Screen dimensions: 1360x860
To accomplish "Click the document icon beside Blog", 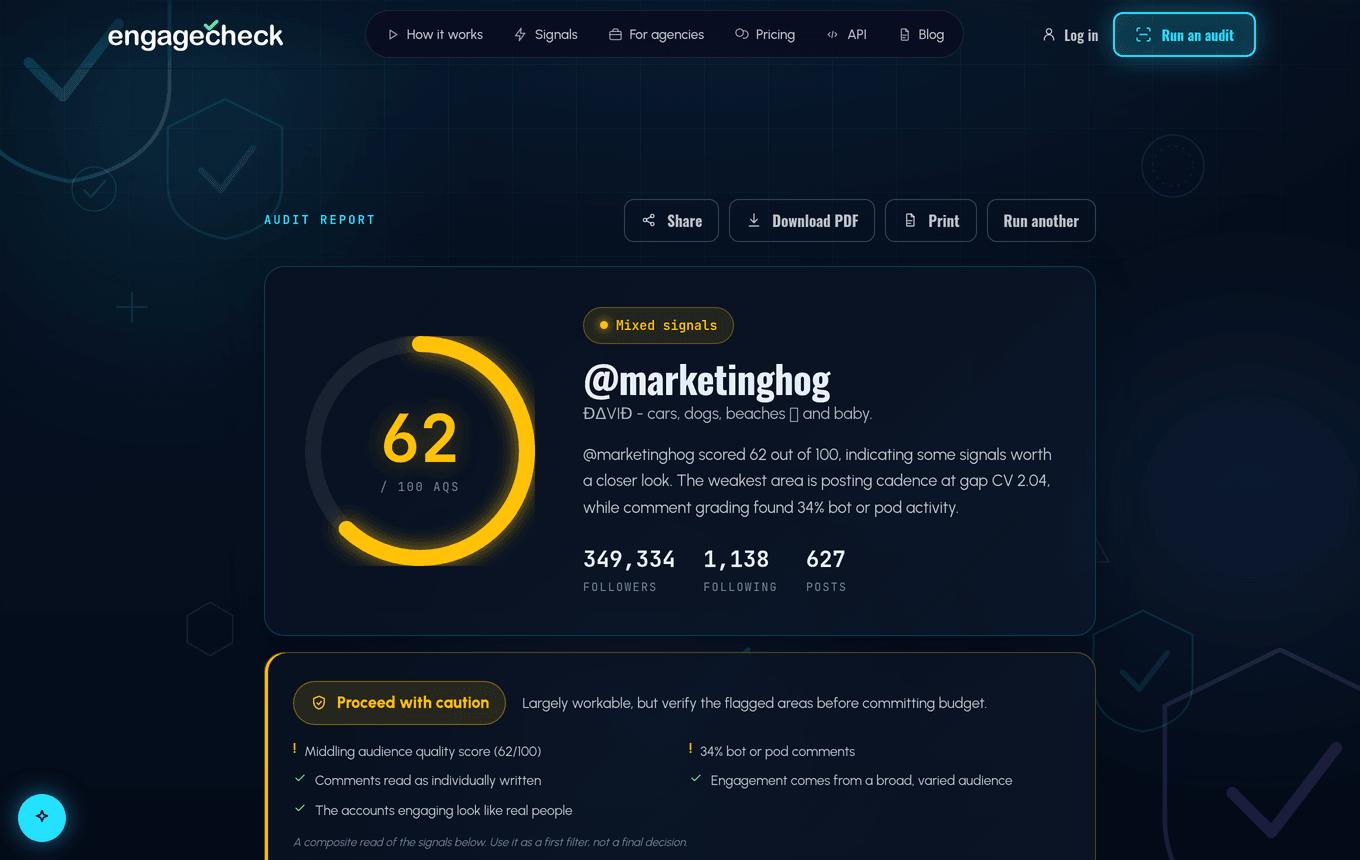I will (905, 34).
